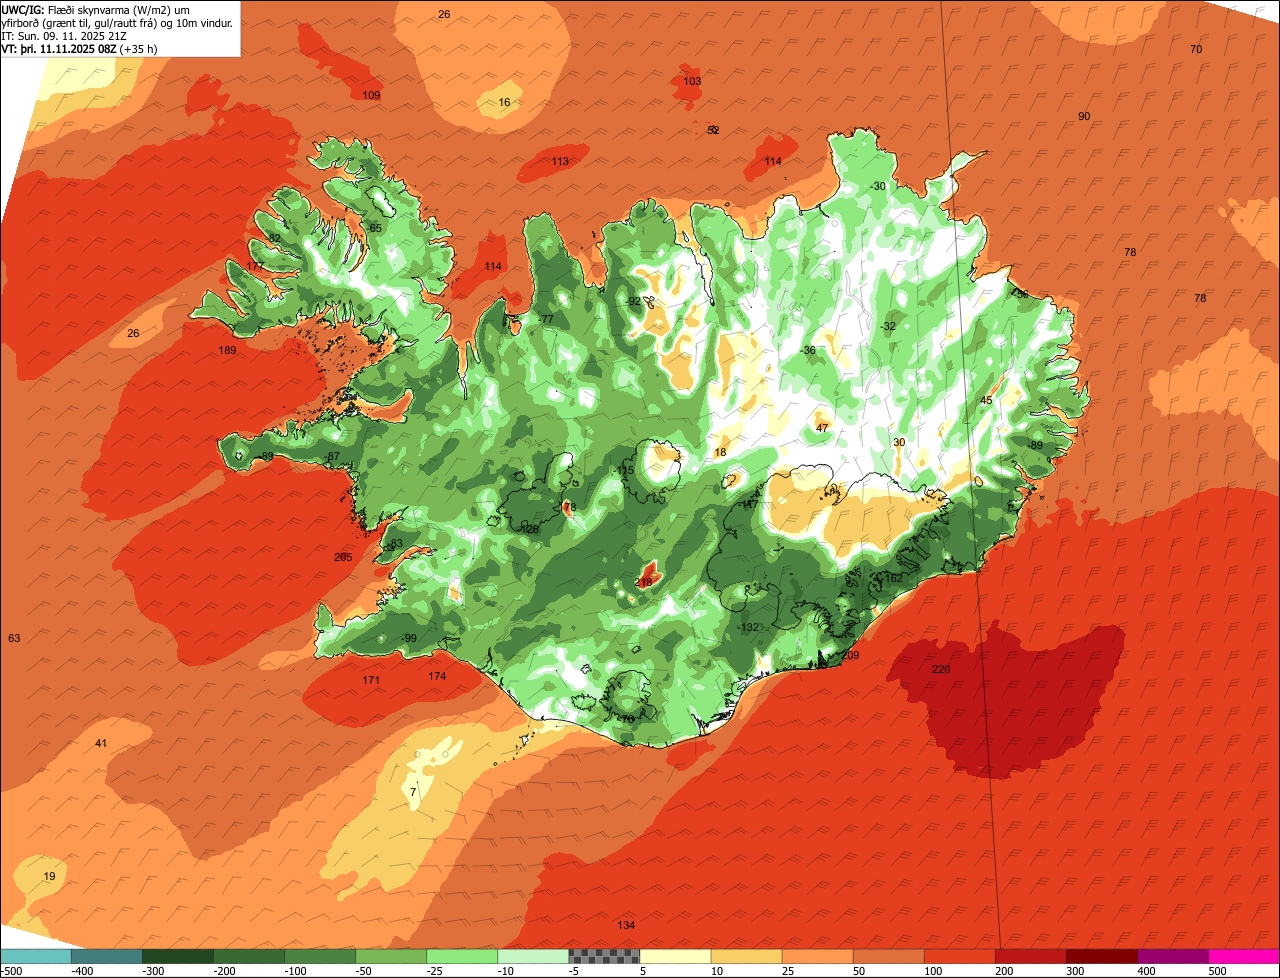
Task: Click the orange swatch between 50 and 100
Action: 887,956
